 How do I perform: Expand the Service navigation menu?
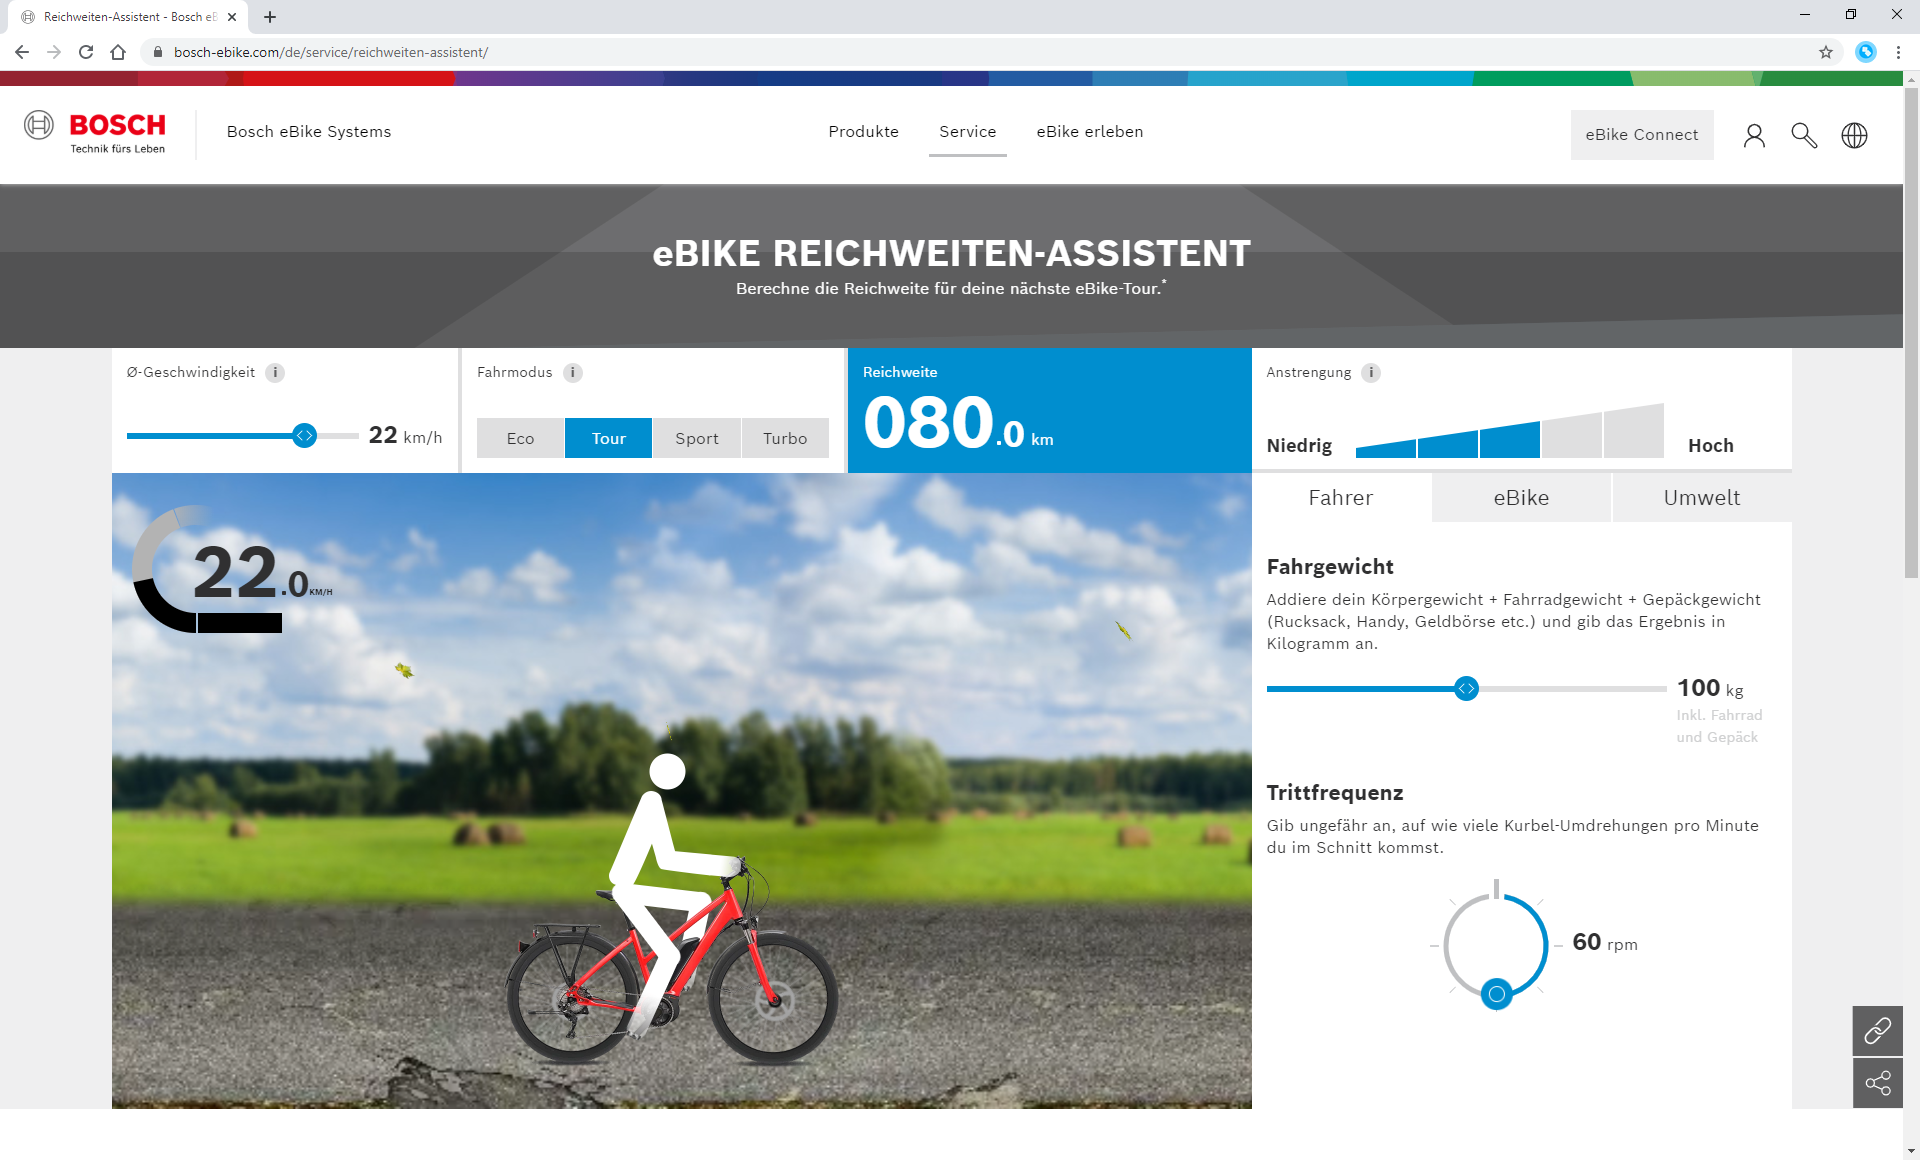967,132
